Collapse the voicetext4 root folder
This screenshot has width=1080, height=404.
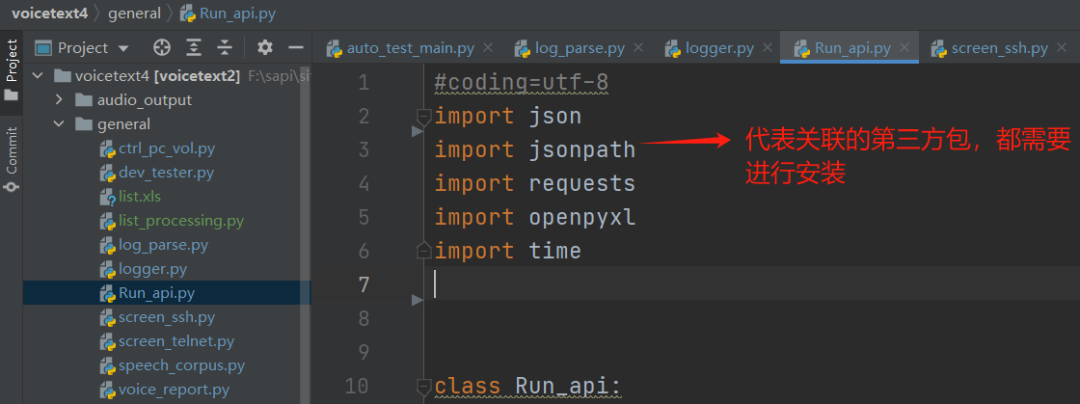(39, 76)
